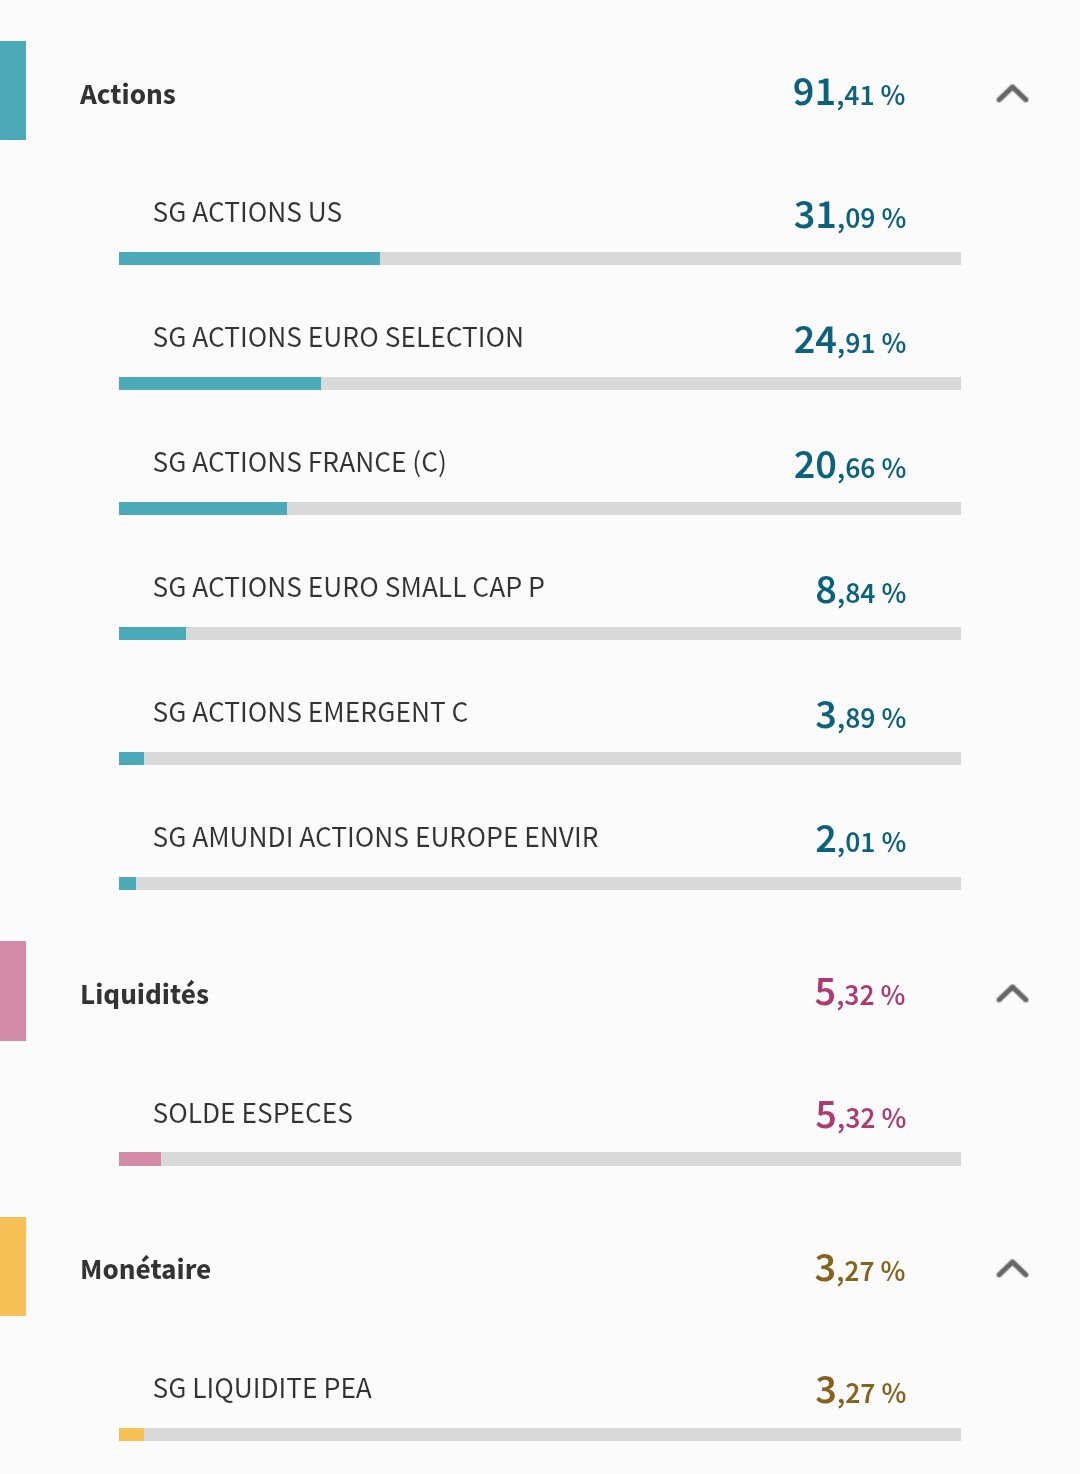This screenshot has width=1080, height=1474.
Task: Click the SG ACTIONS US allocation bar
Action: pos(539,259)
